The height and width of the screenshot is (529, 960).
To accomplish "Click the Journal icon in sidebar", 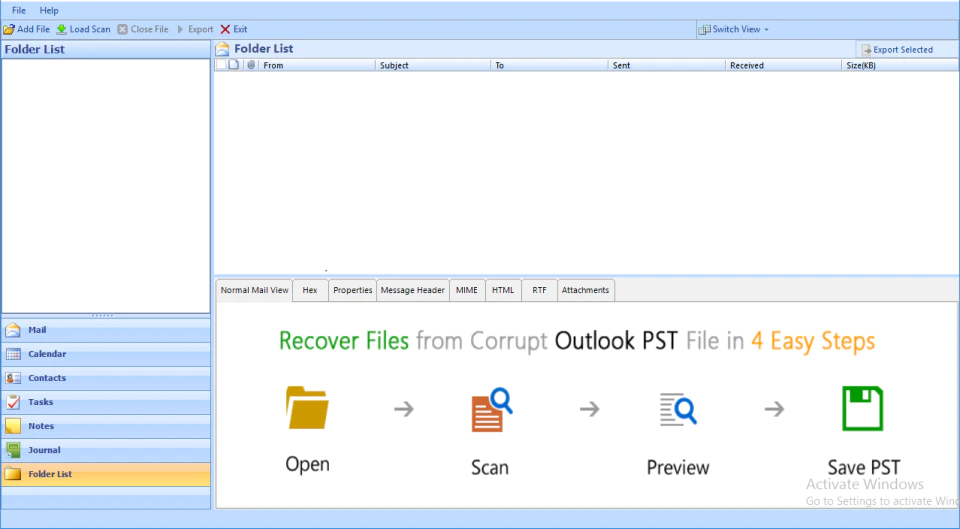I will click(x=13, y=450).
